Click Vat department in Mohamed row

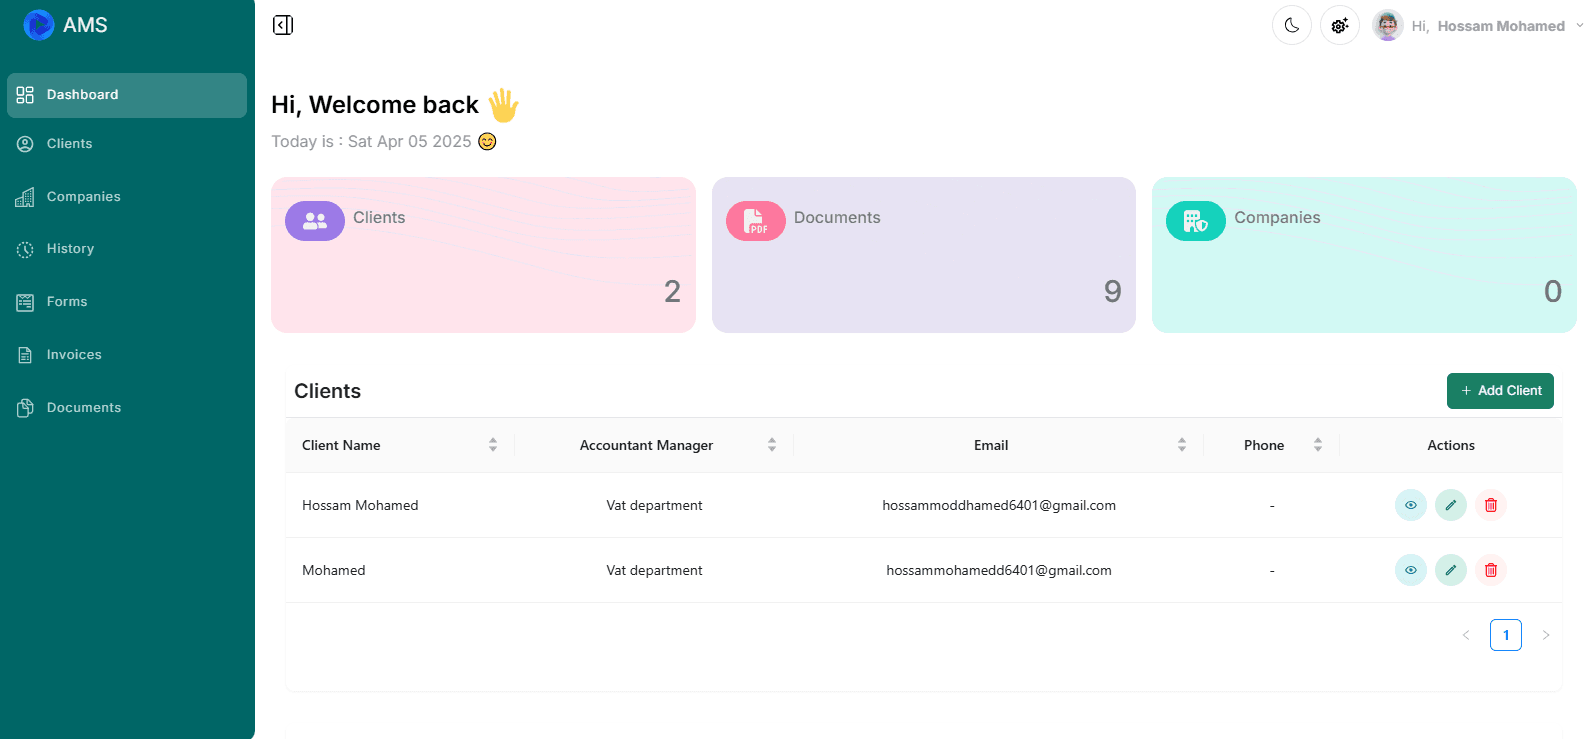[x=654, y=570]
